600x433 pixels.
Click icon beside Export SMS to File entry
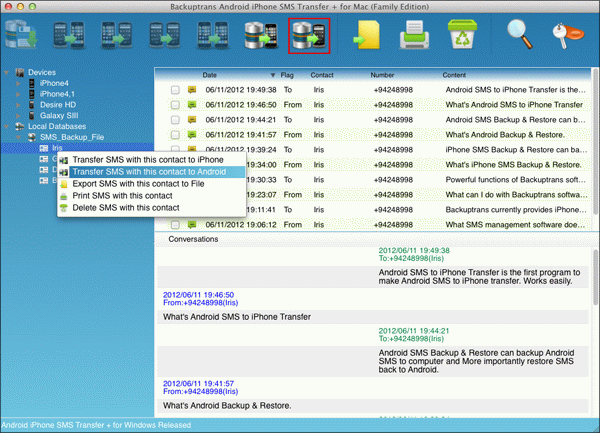64,184
